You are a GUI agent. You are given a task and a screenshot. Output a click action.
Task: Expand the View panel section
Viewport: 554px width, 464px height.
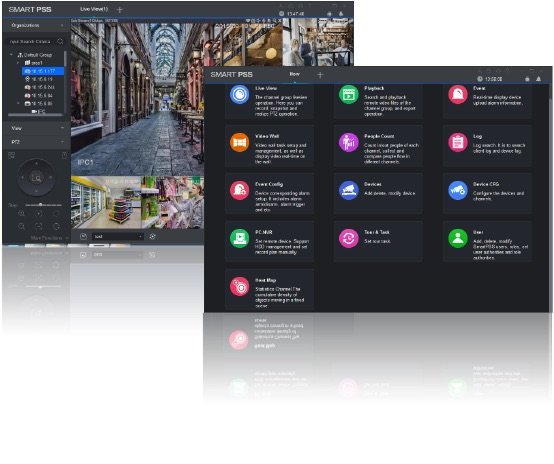click(37, 128)
